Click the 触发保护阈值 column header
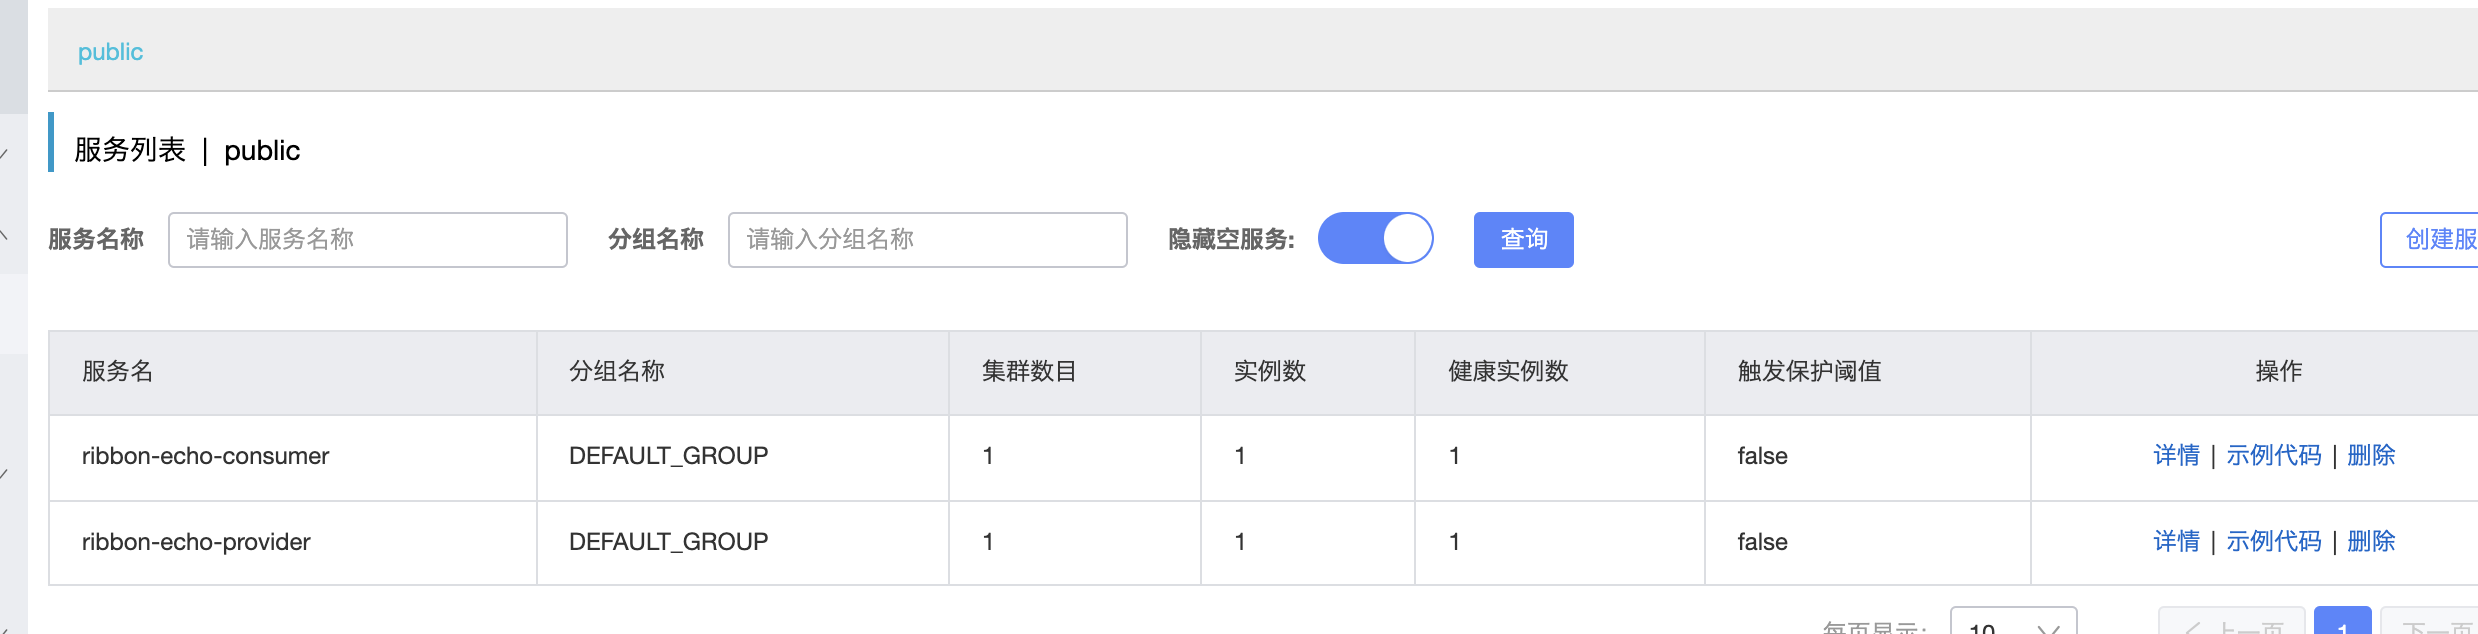This screenshot has height=634, width=2478. tap(1809, 372)
